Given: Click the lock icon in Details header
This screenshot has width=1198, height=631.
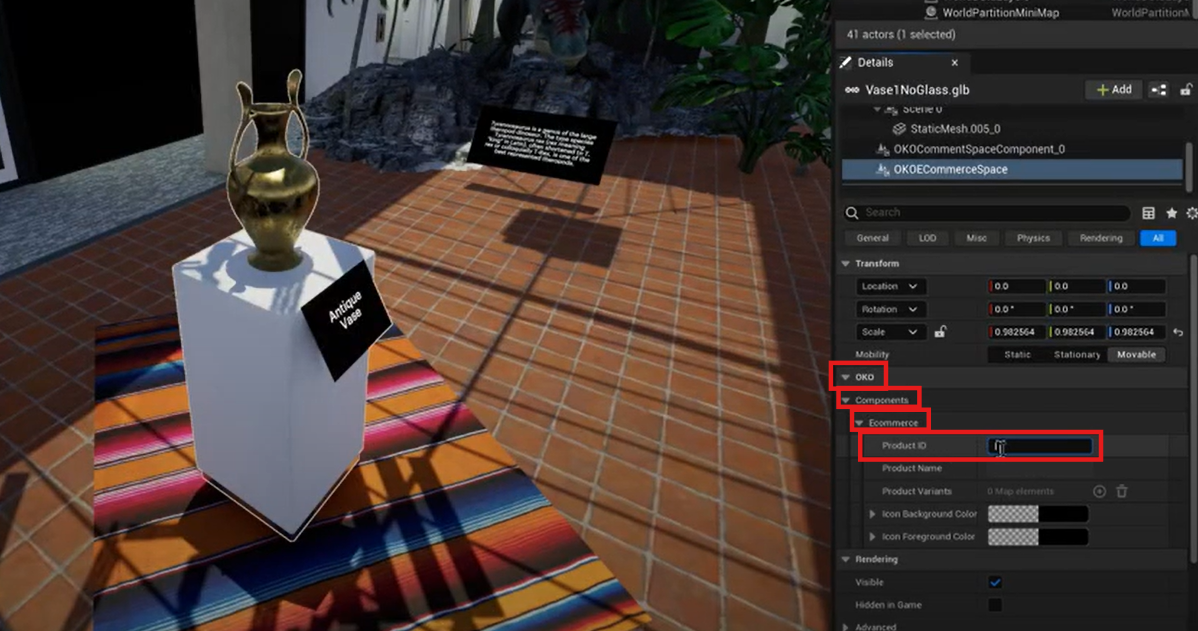Looking at the screenshot, I should click(1184, 90).
